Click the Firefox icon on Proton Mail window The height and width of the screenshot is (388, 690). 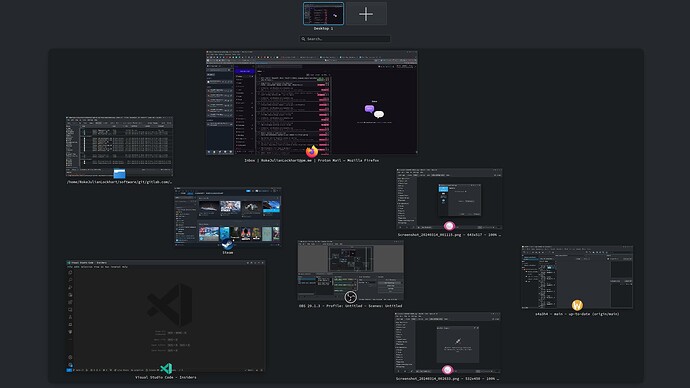click(x=312, y=151)
